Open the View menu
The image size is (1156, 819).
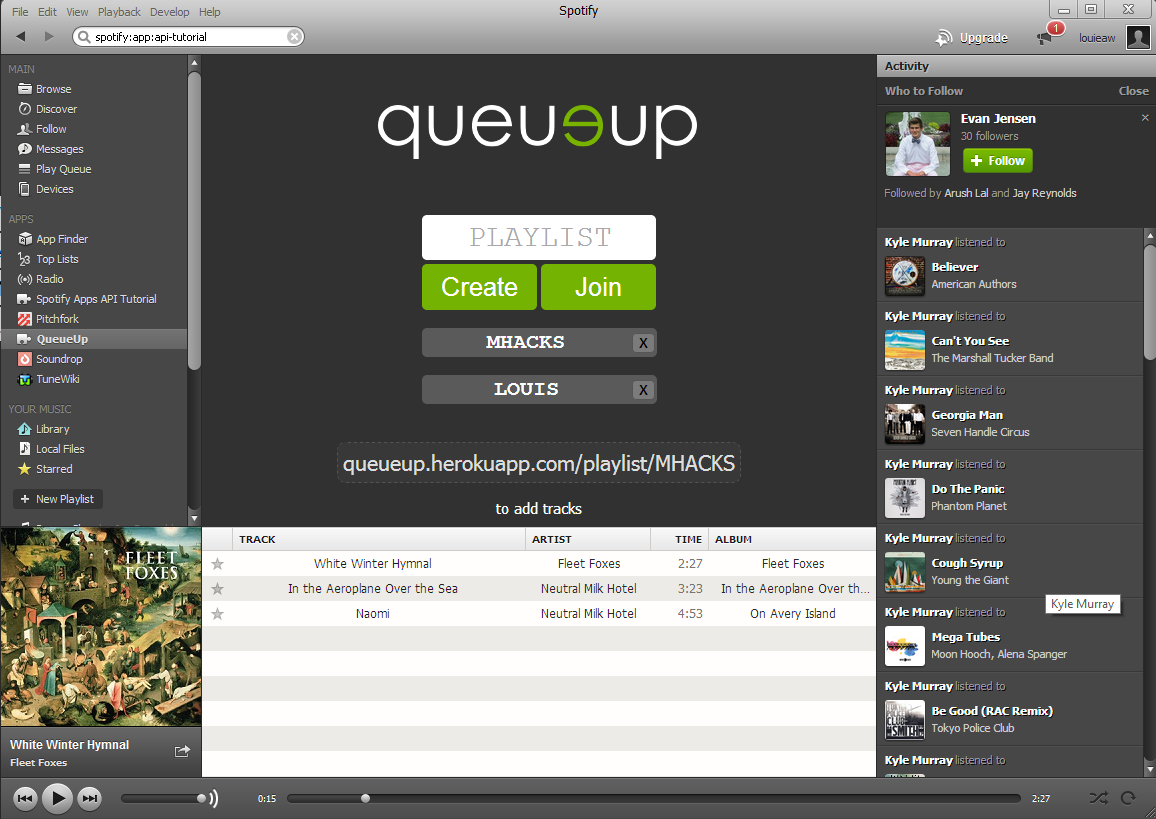click(x=77, y=12)
